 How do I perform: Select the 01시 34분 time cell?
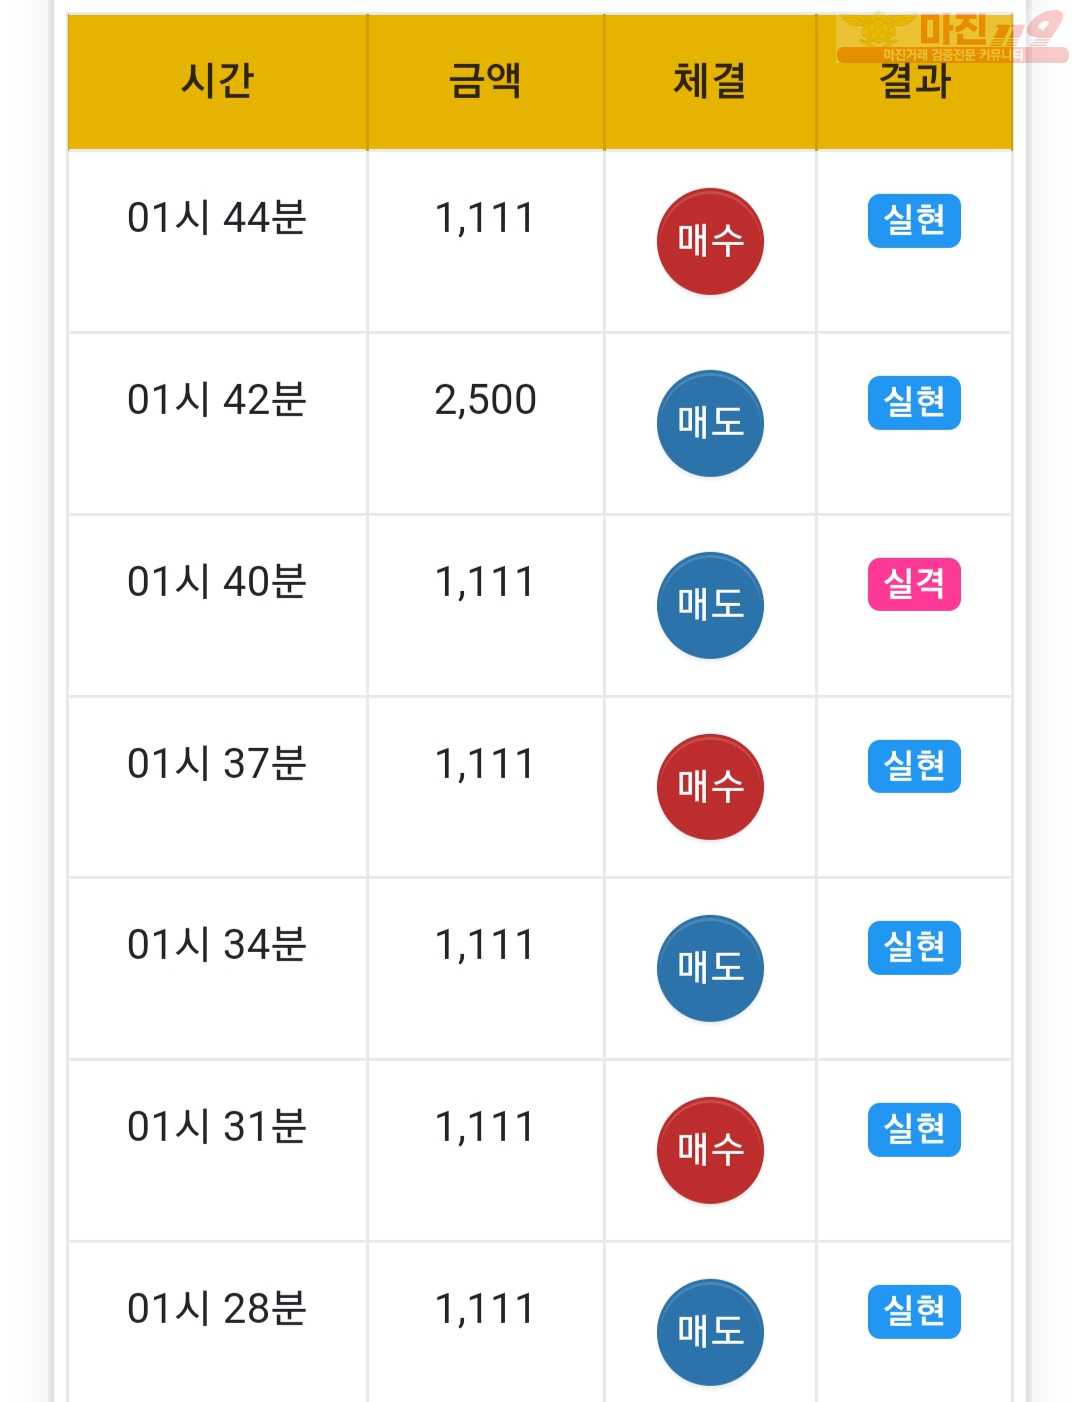pos(217,945)
